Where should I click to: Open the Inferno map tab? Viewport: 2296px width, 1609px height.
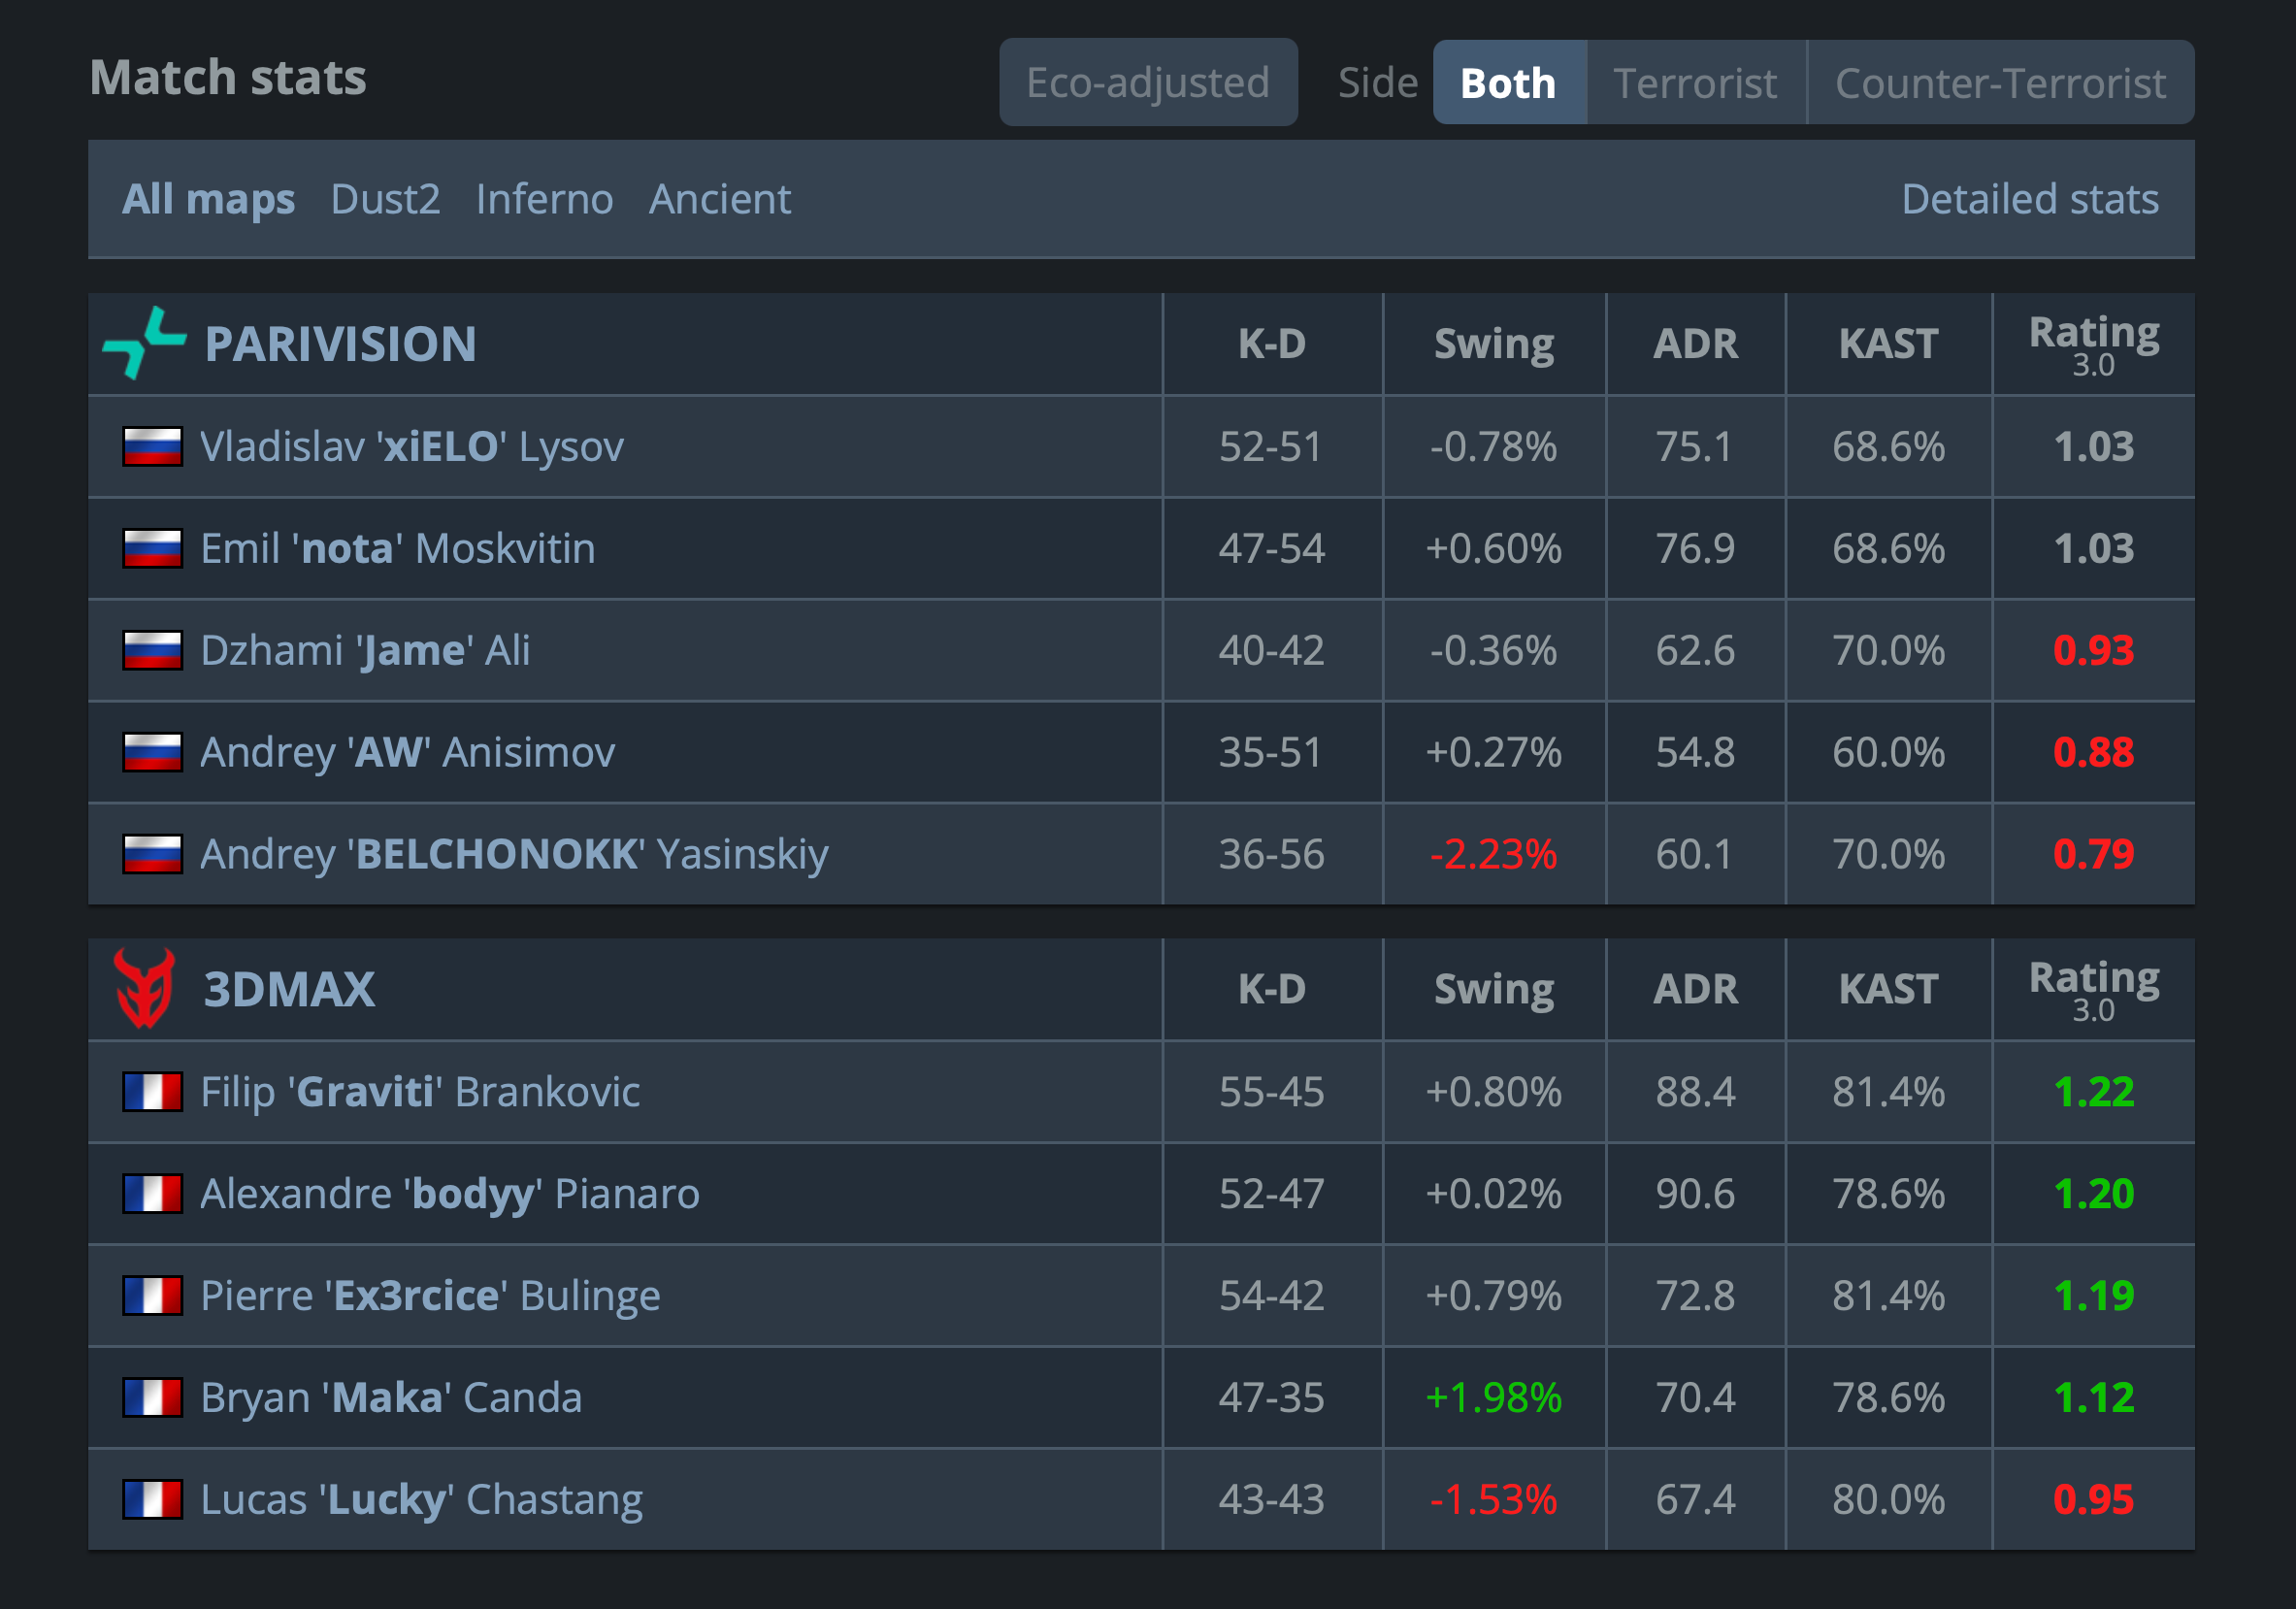[544, 199]
